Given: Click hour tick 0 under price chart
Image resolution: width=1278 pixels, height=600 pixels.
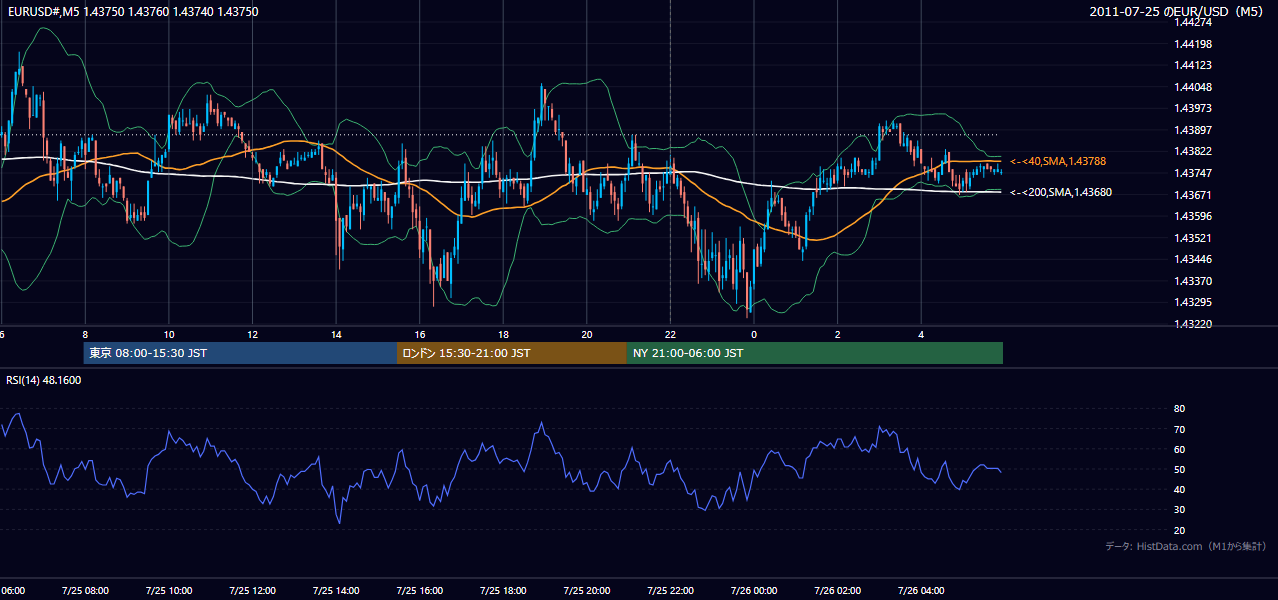Looking at the screenshot, I should (x=754, y=335).
